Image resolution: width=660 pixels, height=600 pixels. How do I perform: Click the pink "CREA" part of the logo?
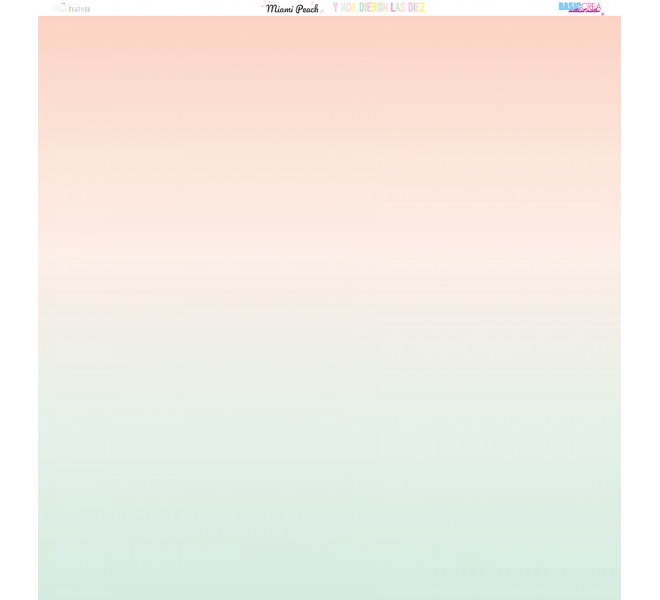591,6
